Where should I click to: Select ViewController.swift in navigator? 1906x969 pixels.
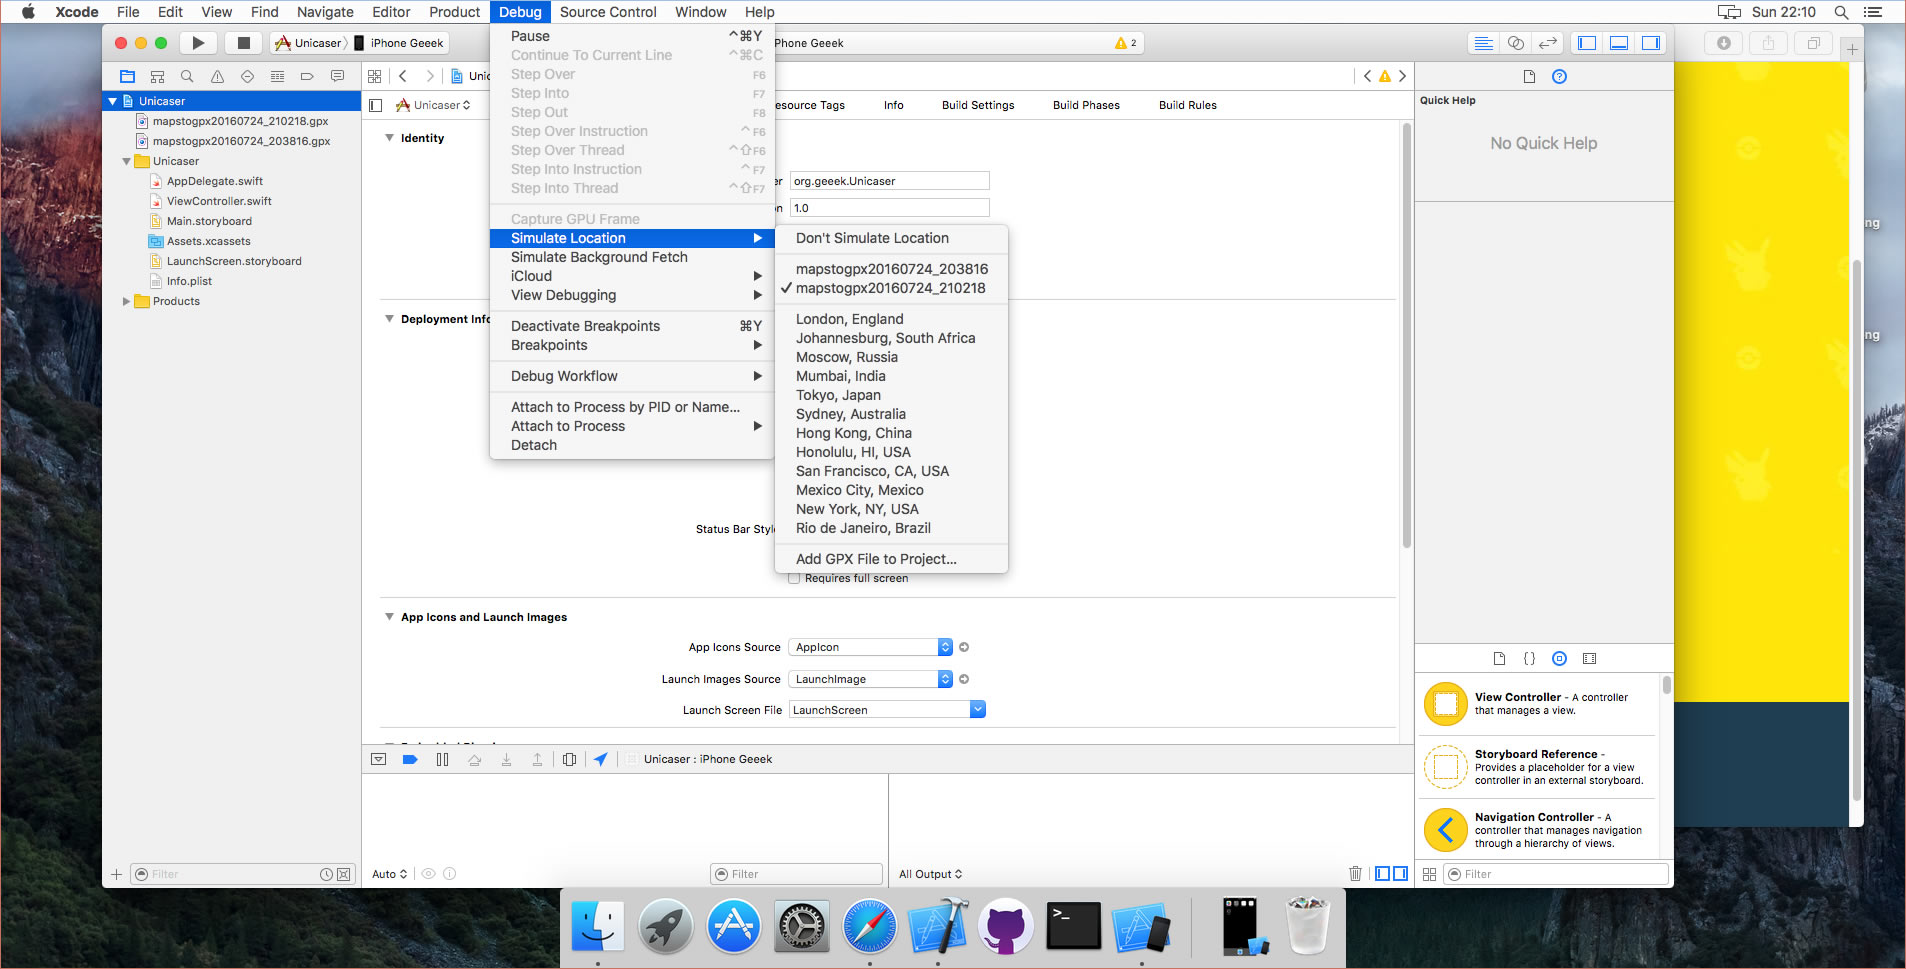point(219,201)
